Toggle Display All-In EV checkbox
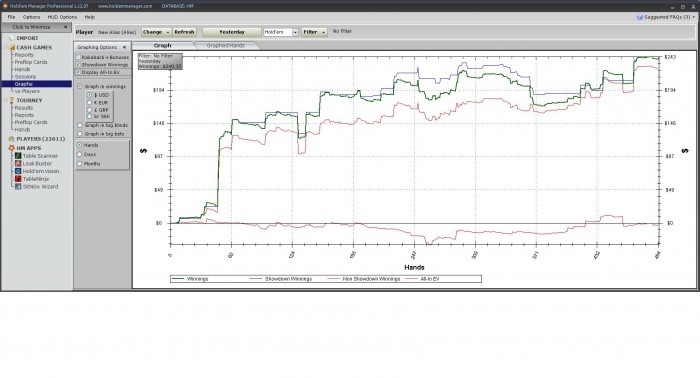This screenshot has height=378, width=700. (x=78, y=72)
